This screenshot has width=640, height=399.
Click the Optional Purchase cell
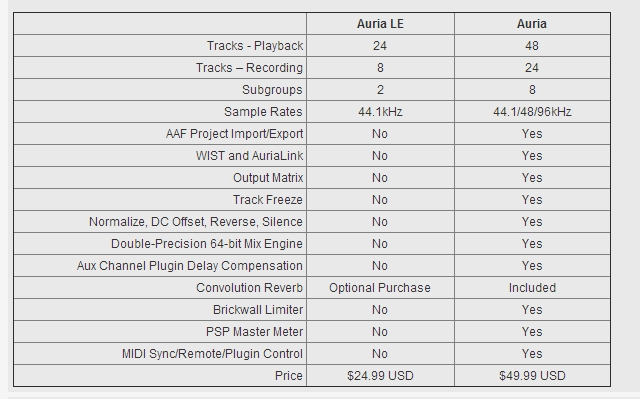[x=380, y=288]
